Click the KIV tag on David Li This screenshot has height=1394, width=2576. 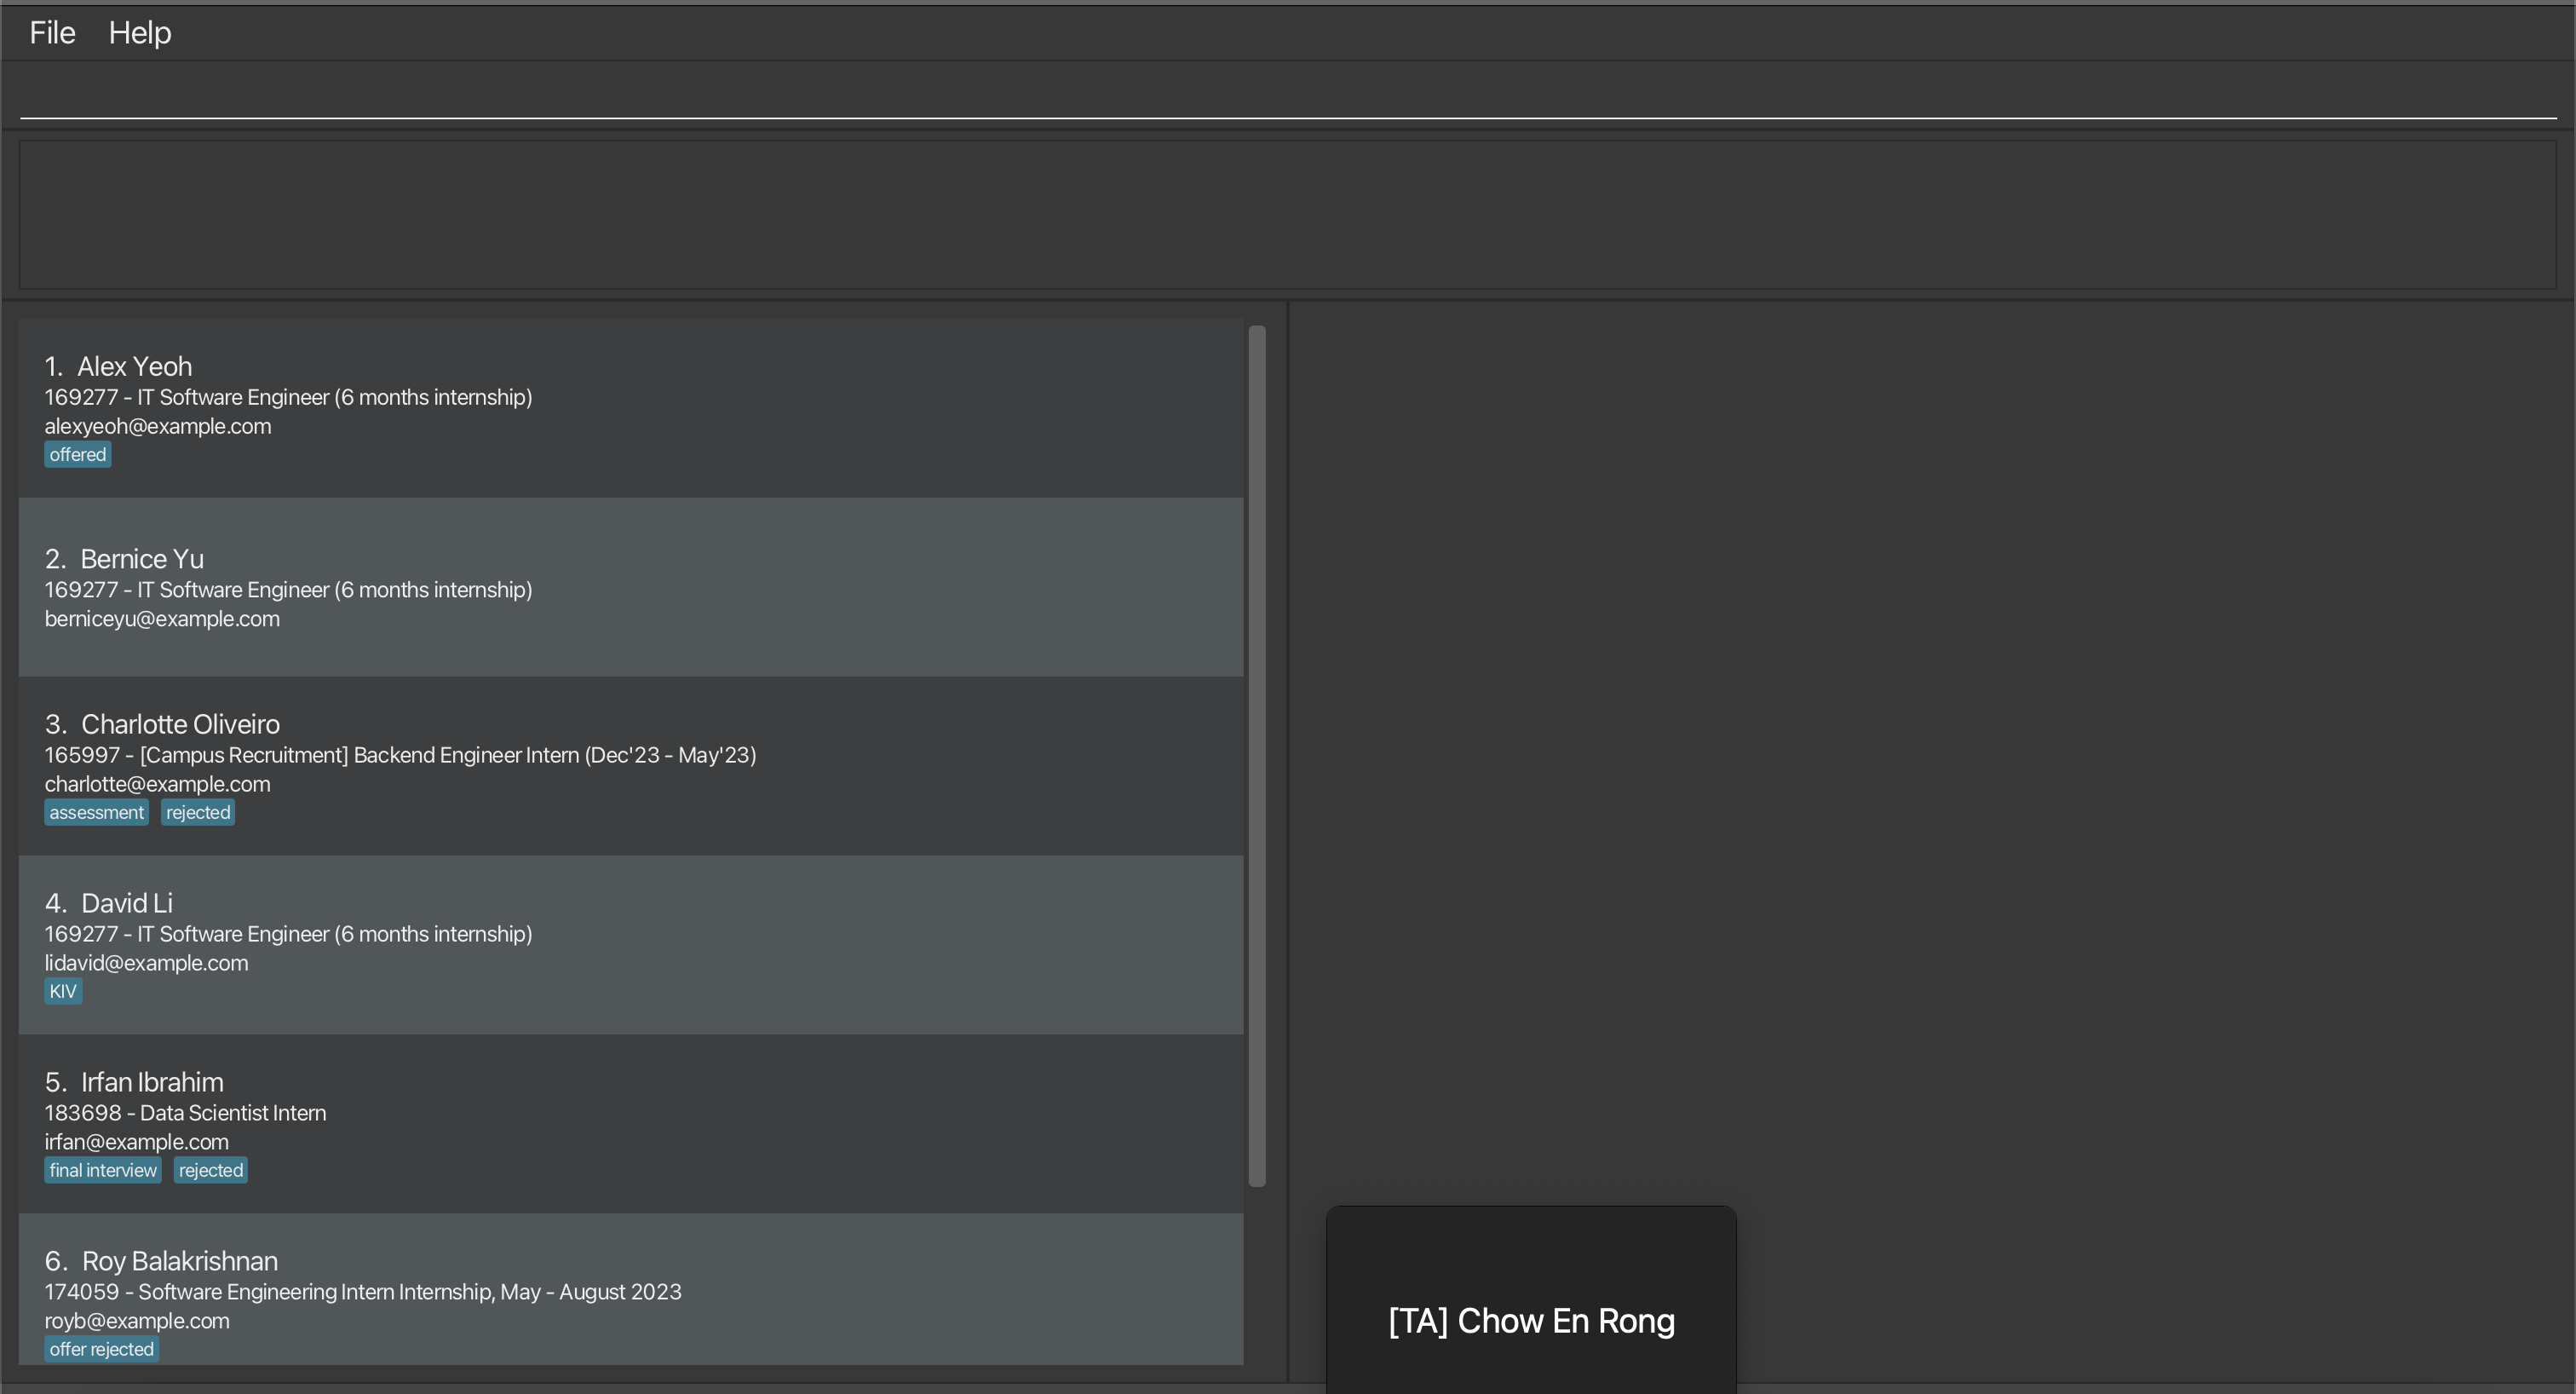point(63,992)
